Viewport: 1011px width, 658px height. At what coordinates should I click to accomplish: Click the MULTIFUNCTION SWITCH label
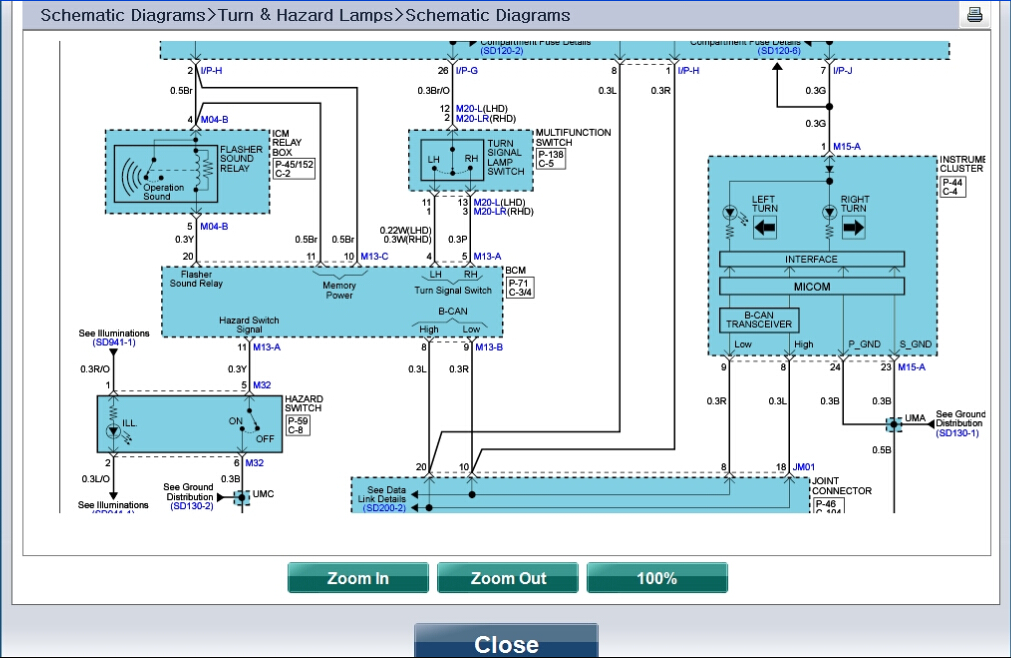573,137
